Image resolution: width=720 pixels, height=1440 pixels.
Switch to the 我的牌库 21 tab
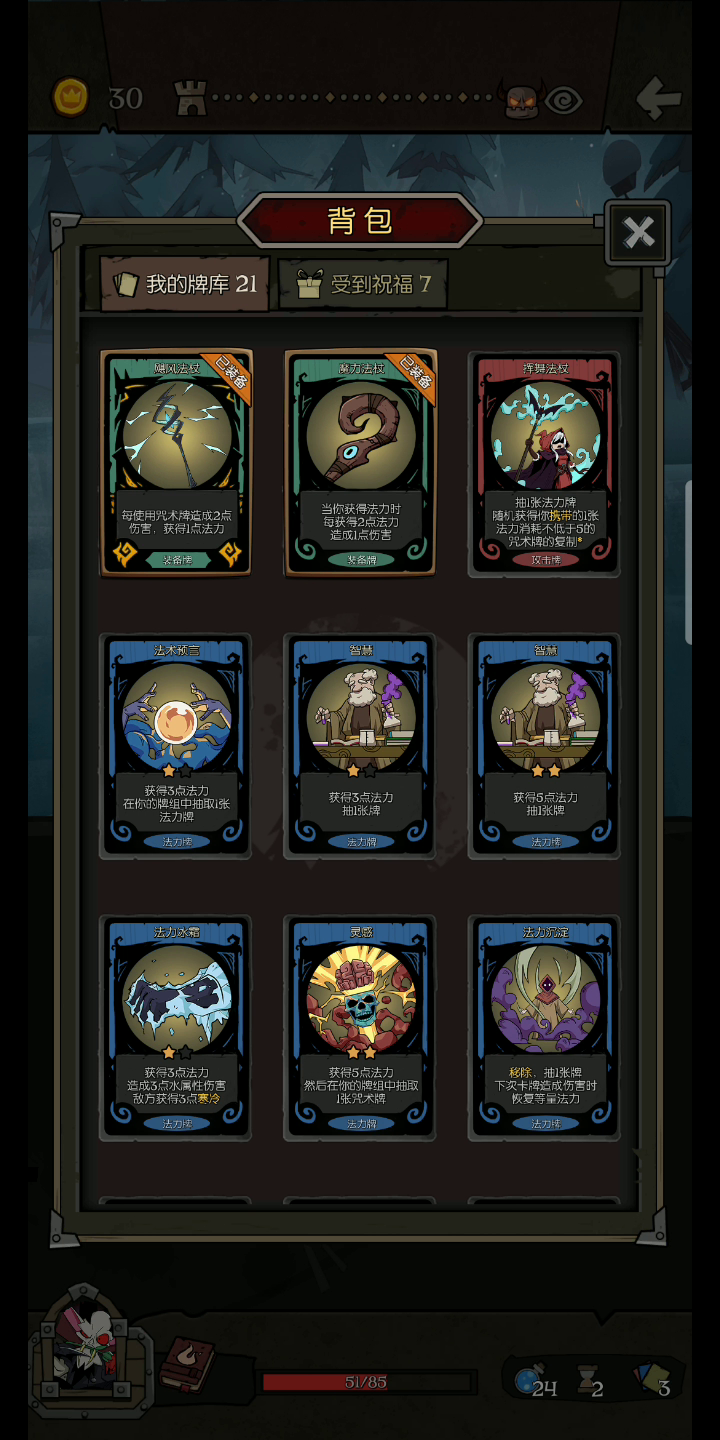(186, 284)
